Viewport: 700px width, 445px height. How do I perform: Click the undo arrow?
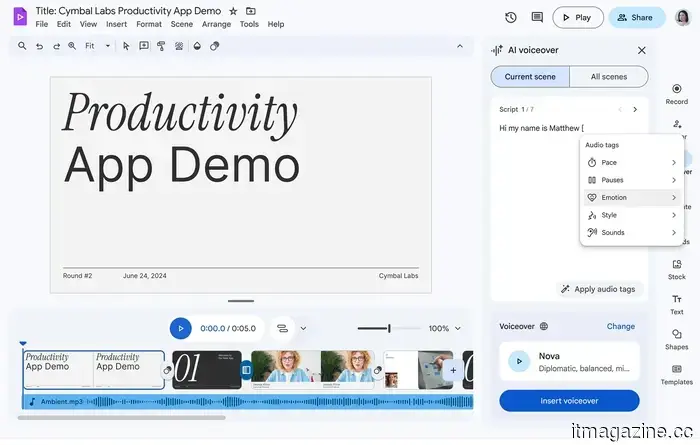pos(40,46)
